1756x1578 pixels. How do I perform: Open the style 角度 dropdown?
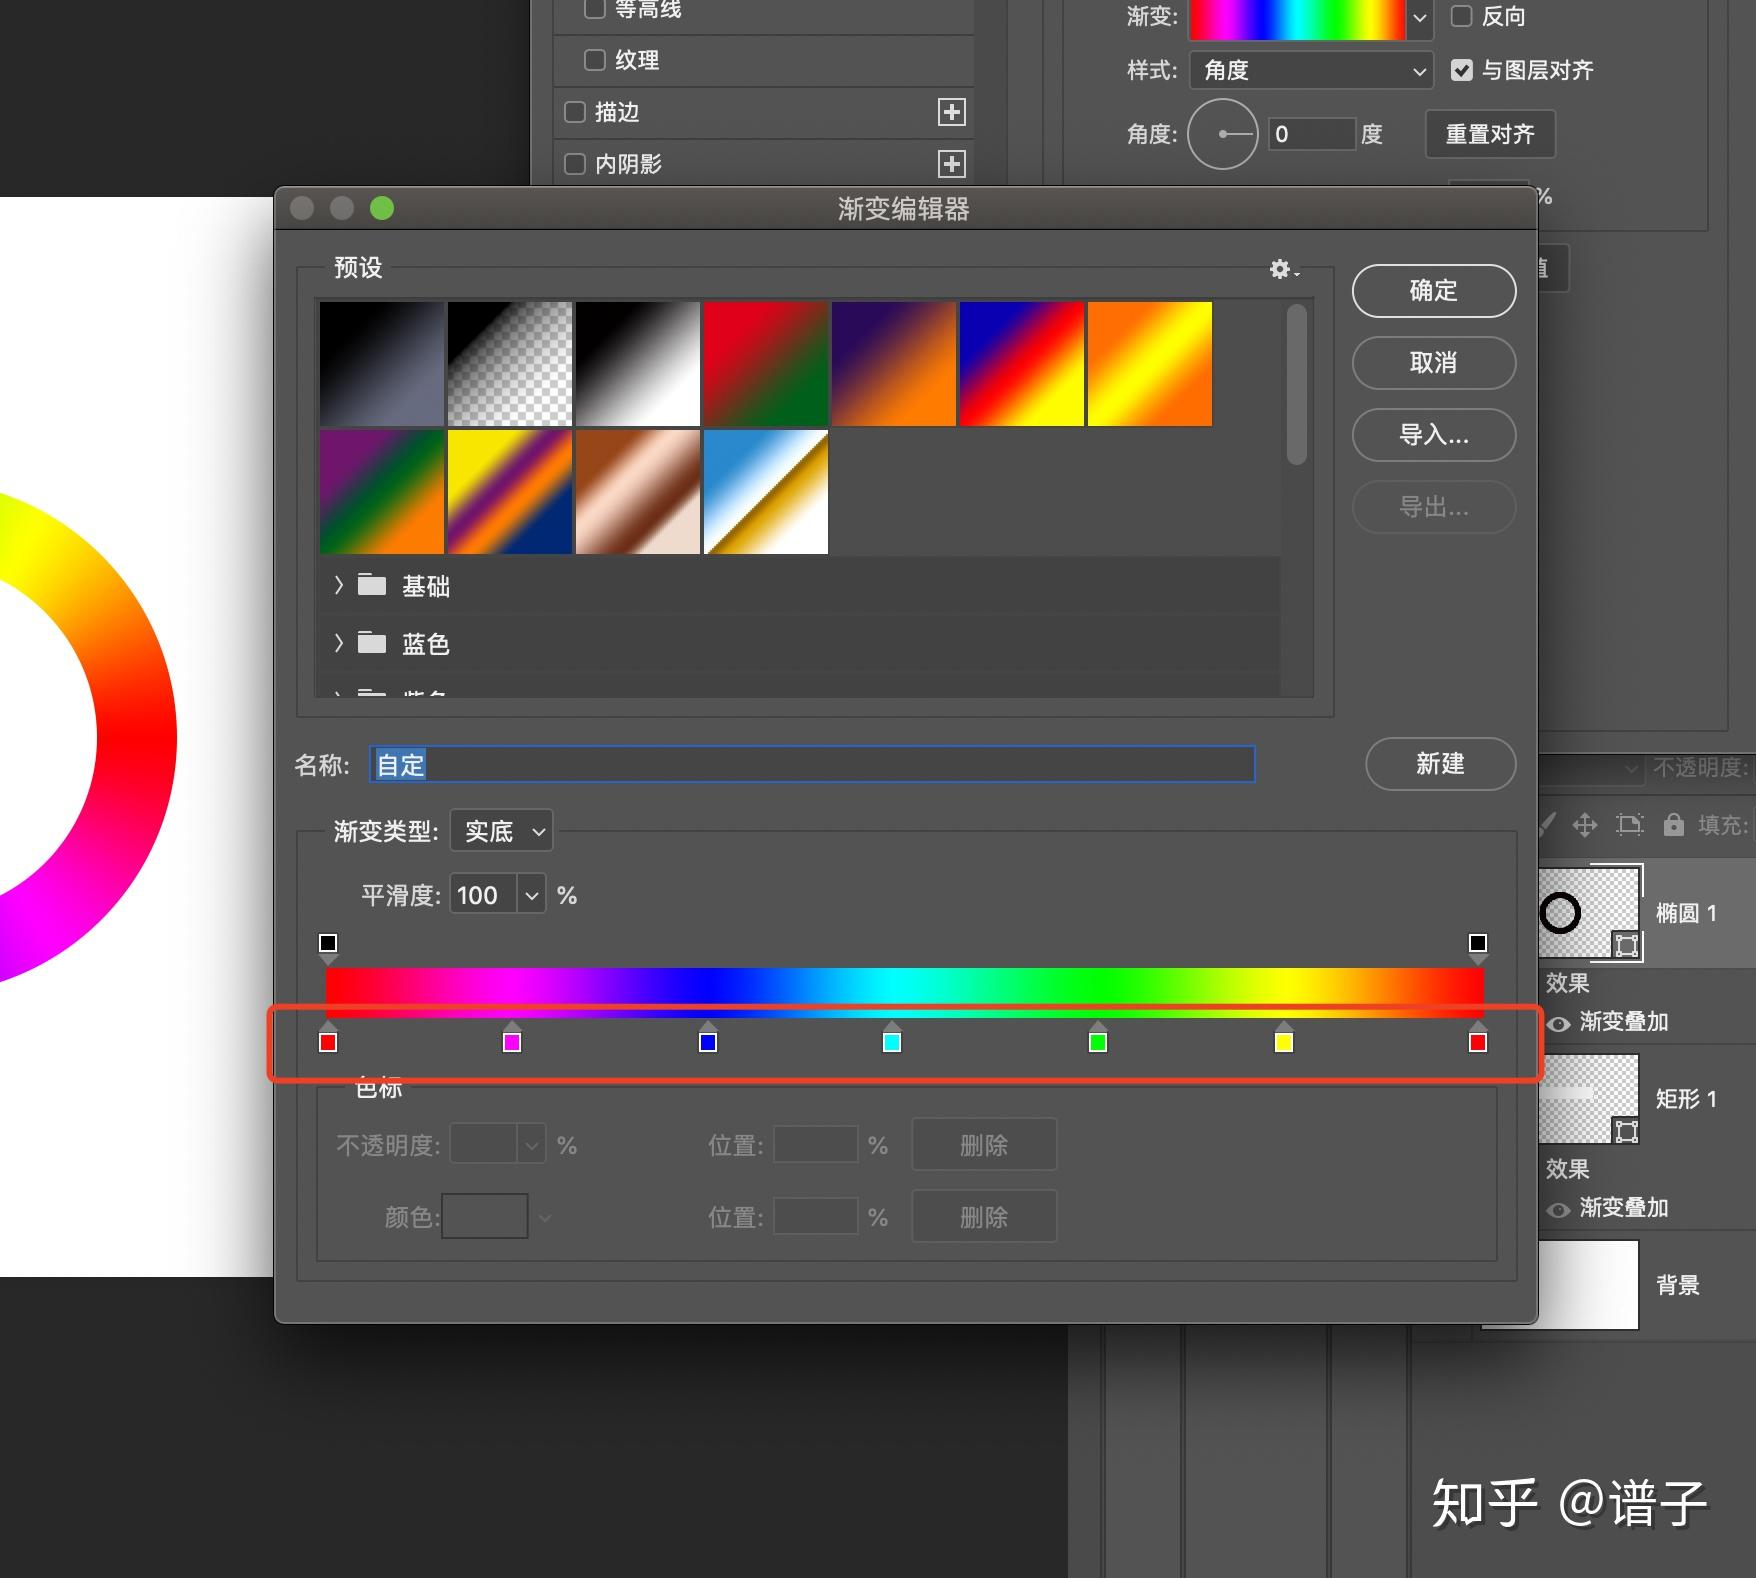1311,70
